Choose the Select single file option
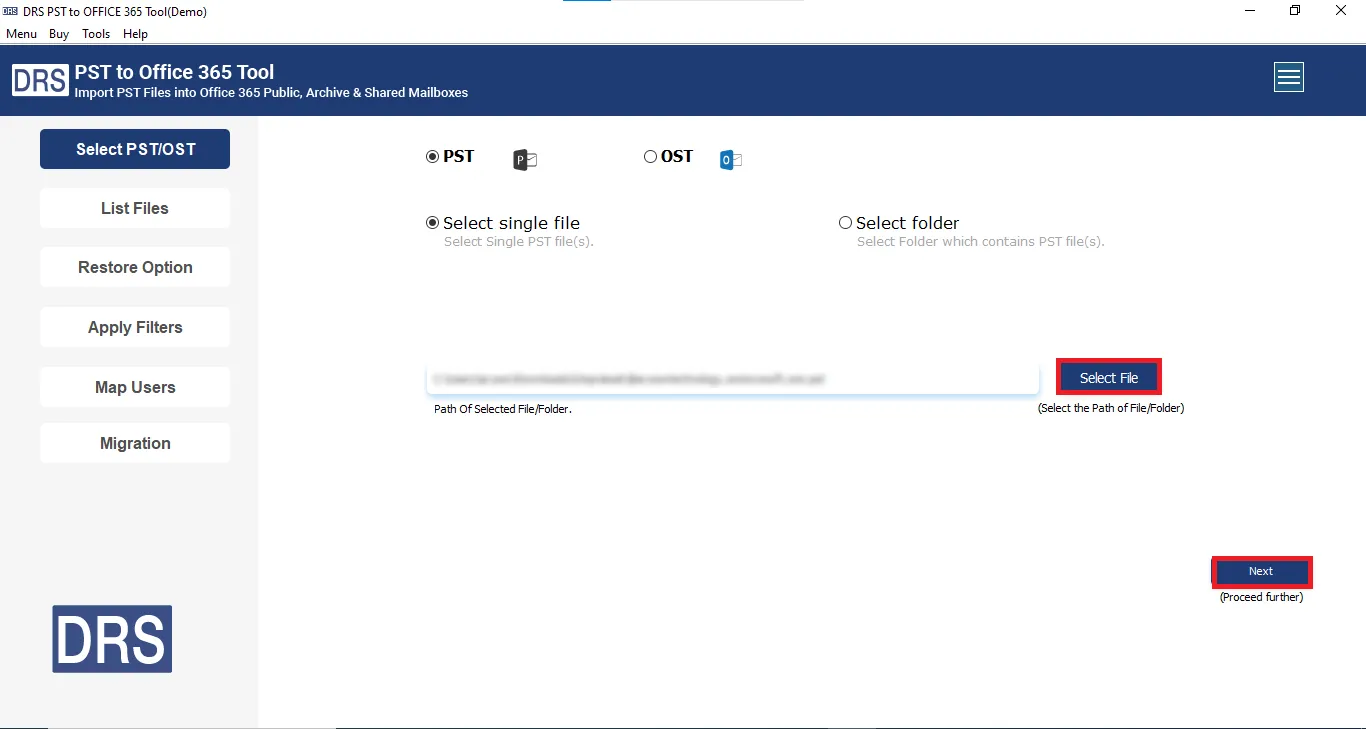 432,223
